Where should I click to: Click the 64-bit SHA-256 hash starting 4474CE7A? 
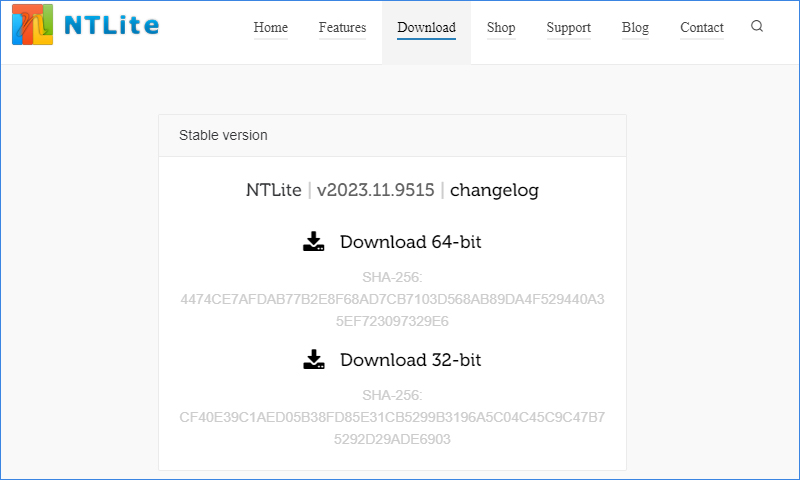pos(392,310)
